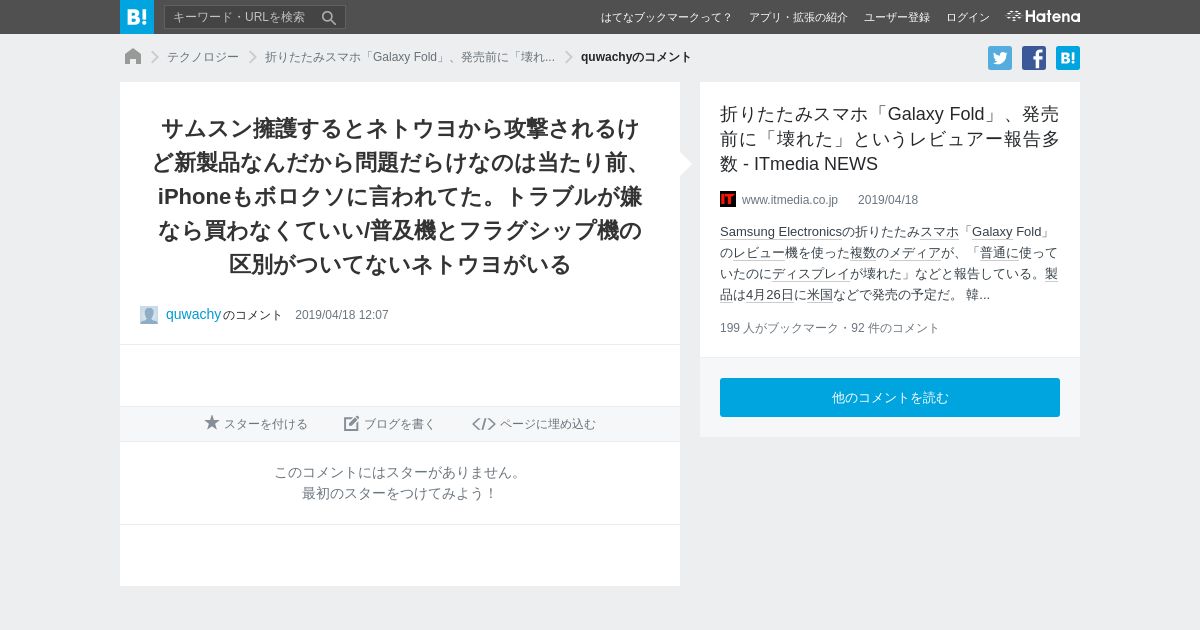Click comment timestamp 2019/04/18 12:07

(x=342, y=315)
